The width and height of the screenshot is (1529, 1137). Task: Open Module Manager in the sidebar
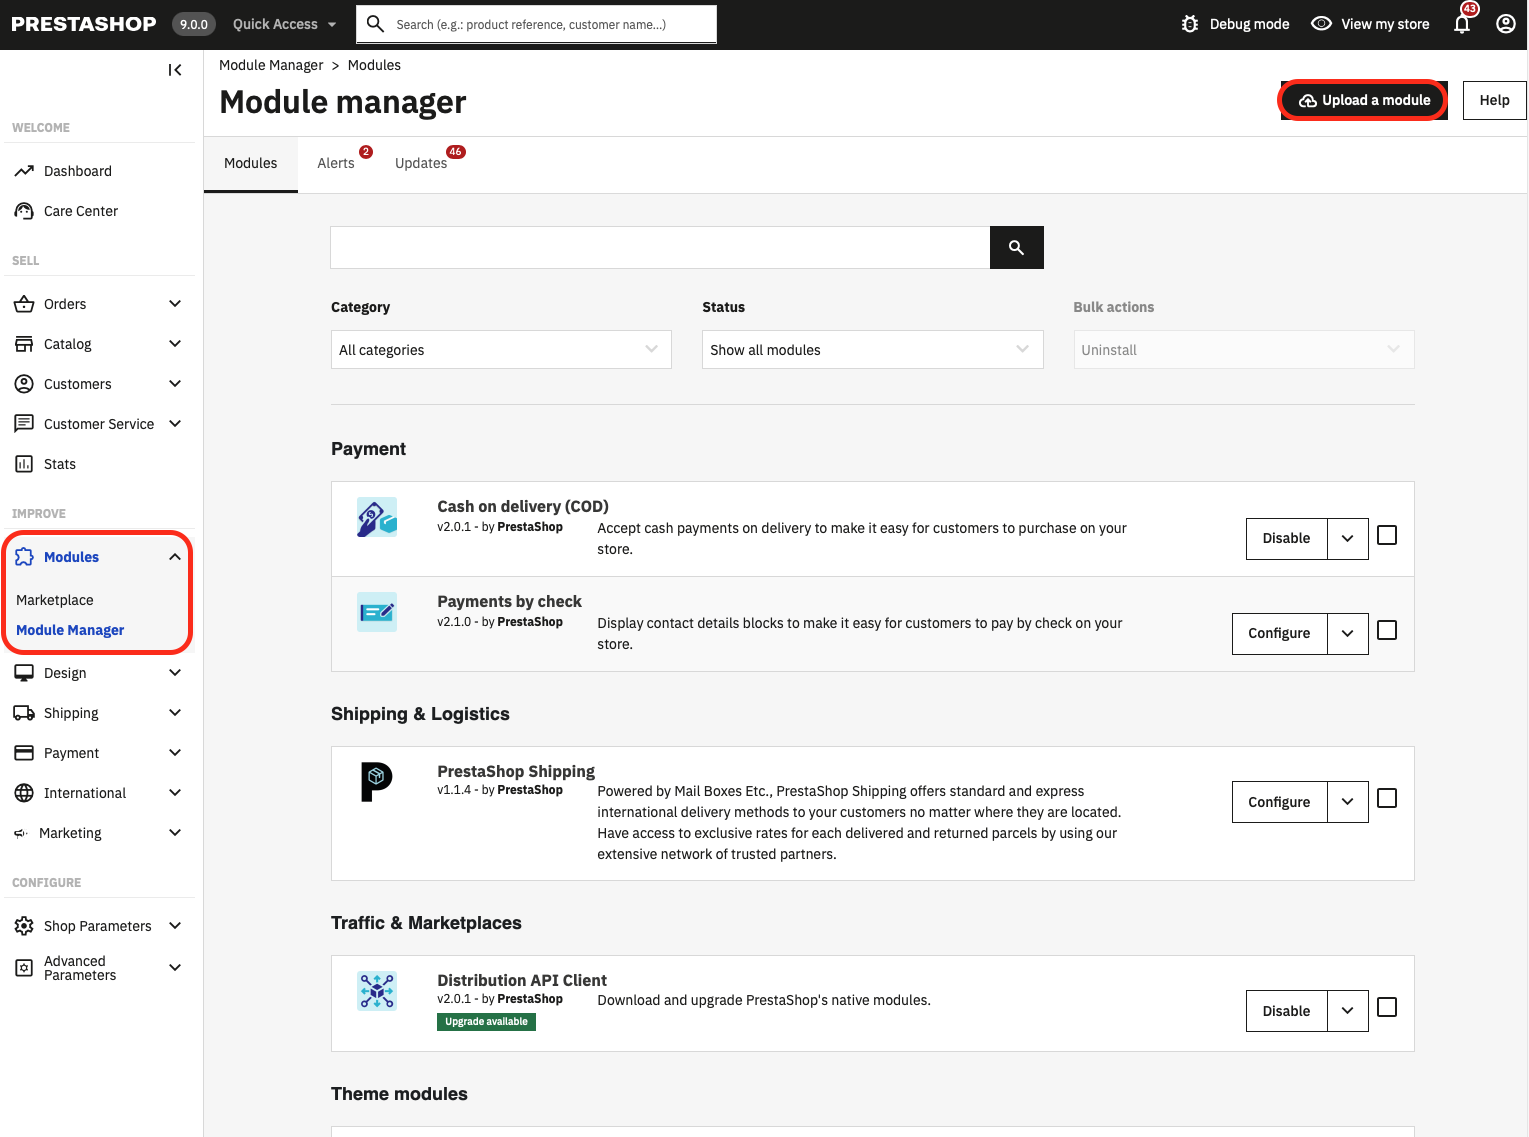pyautogui.click(x=70, y=630)
